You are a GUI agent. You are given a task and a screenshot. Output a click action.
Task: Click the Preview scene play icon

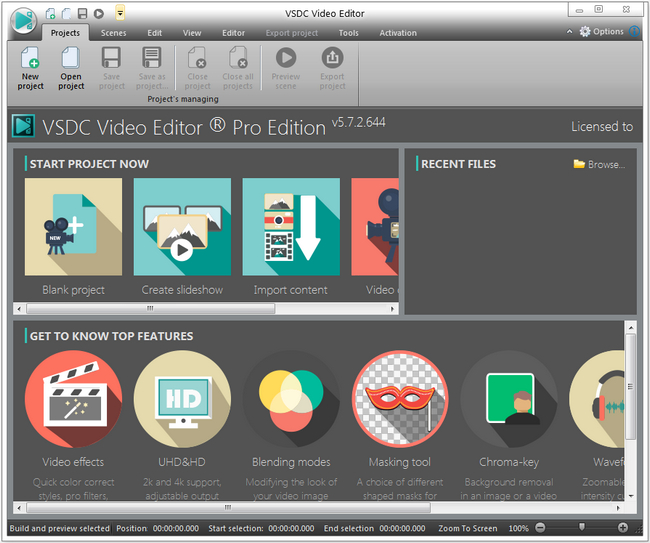tap(286, 58)
